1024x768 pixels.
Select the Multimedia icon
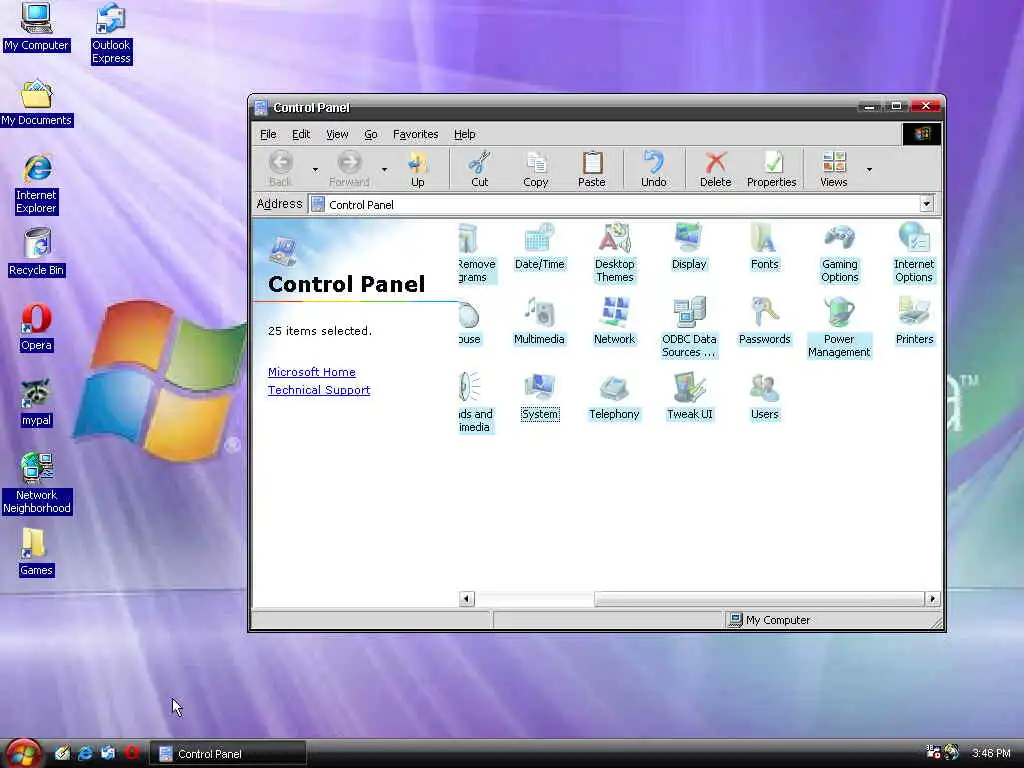539,321
